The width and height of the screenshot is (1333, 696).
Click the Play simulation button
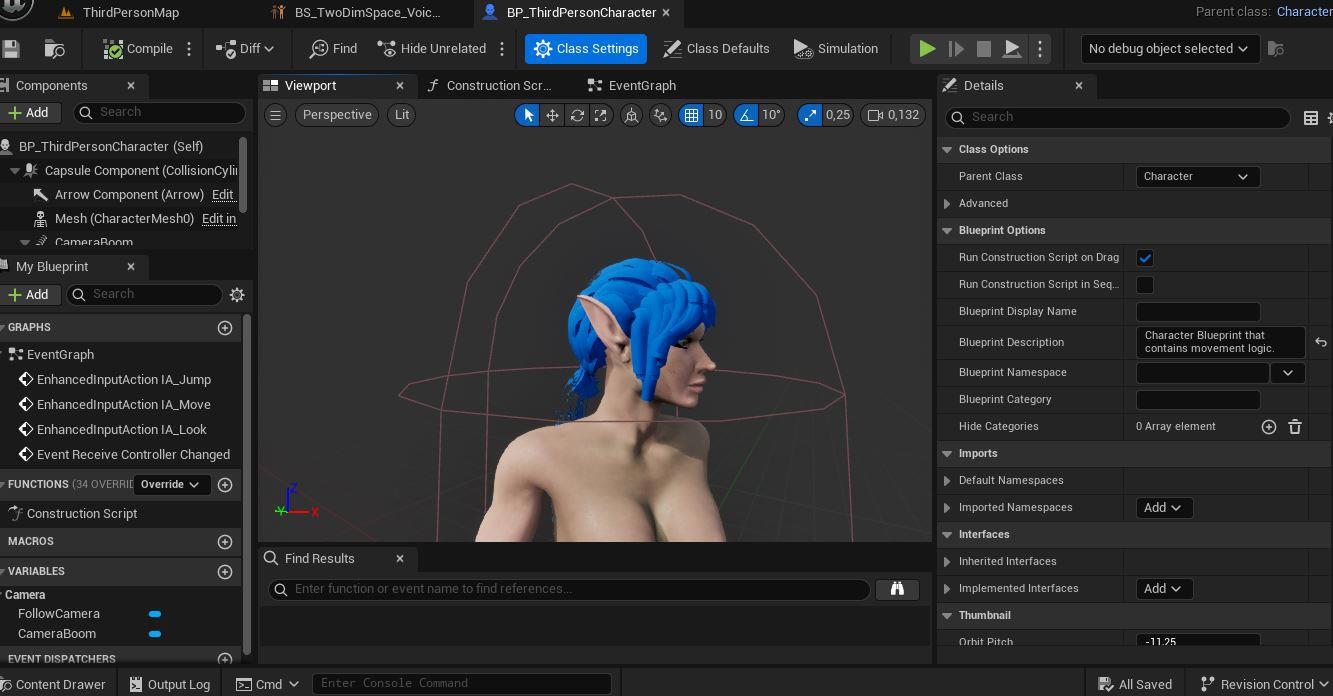927,49
